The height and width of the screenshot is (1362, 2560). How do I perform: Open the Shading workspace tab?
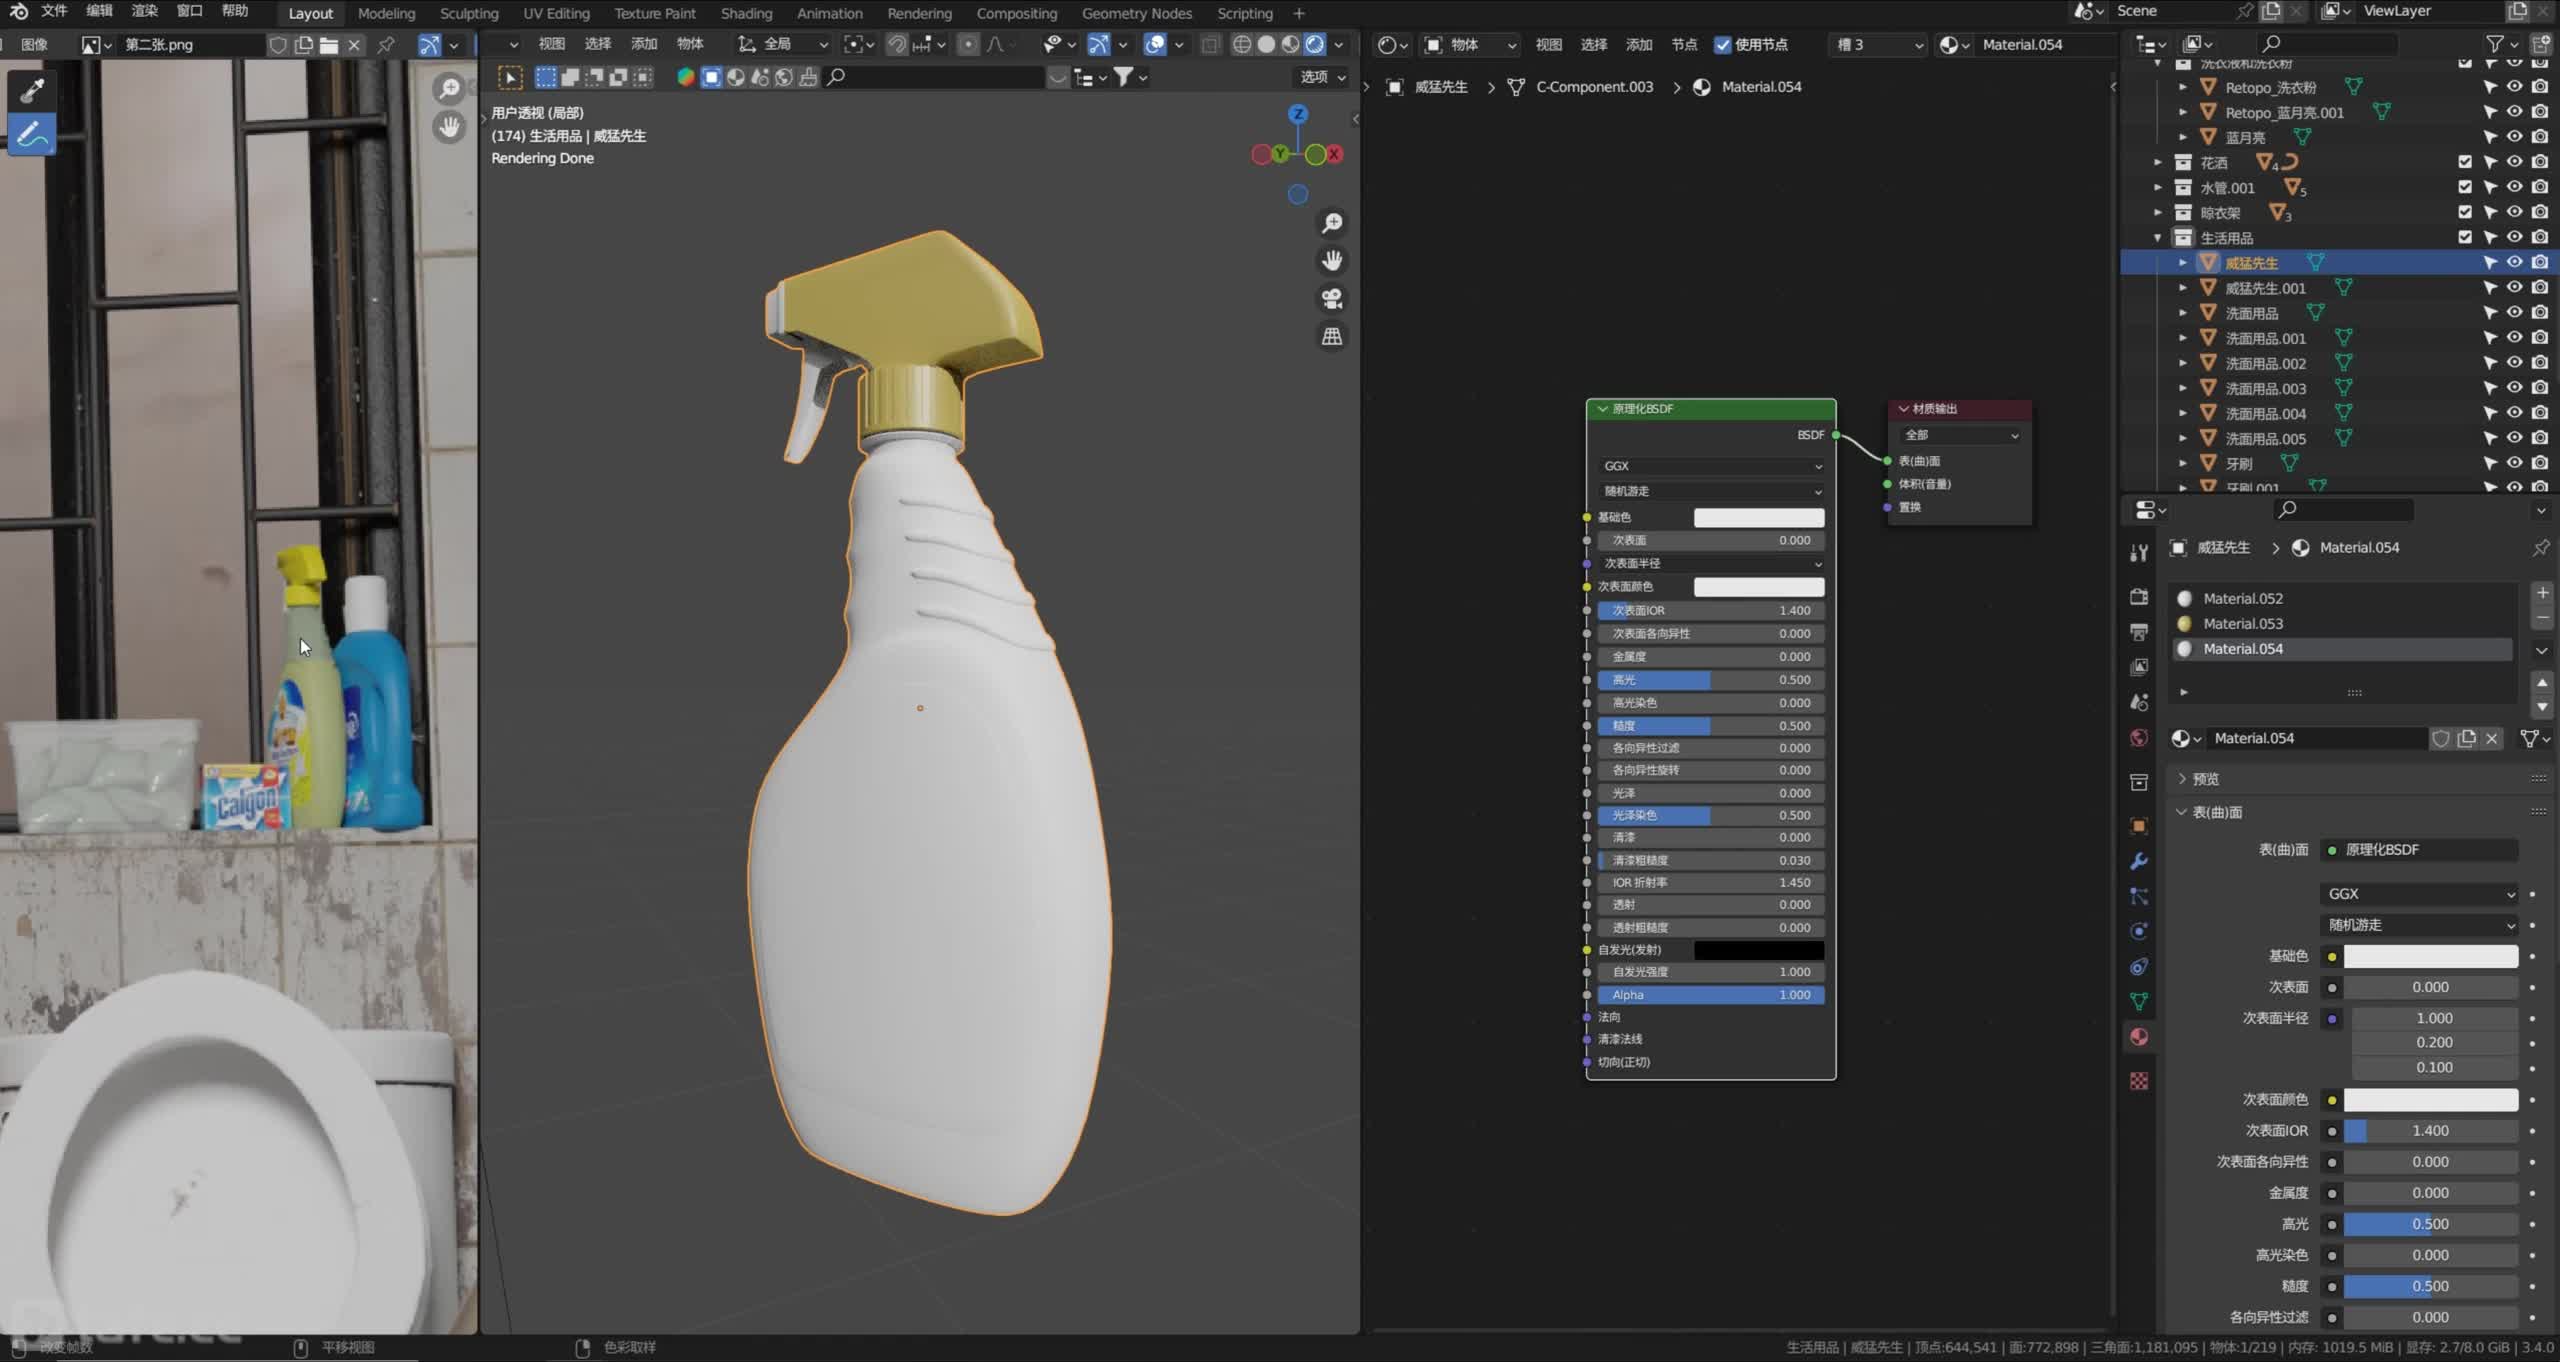tap(746, 13)
